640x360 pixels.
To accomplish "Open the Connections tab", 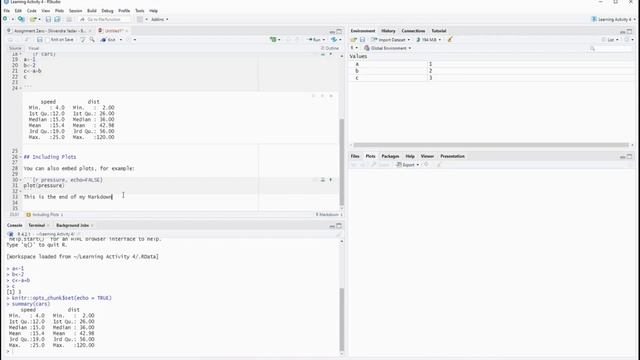I will pos(413,31).
